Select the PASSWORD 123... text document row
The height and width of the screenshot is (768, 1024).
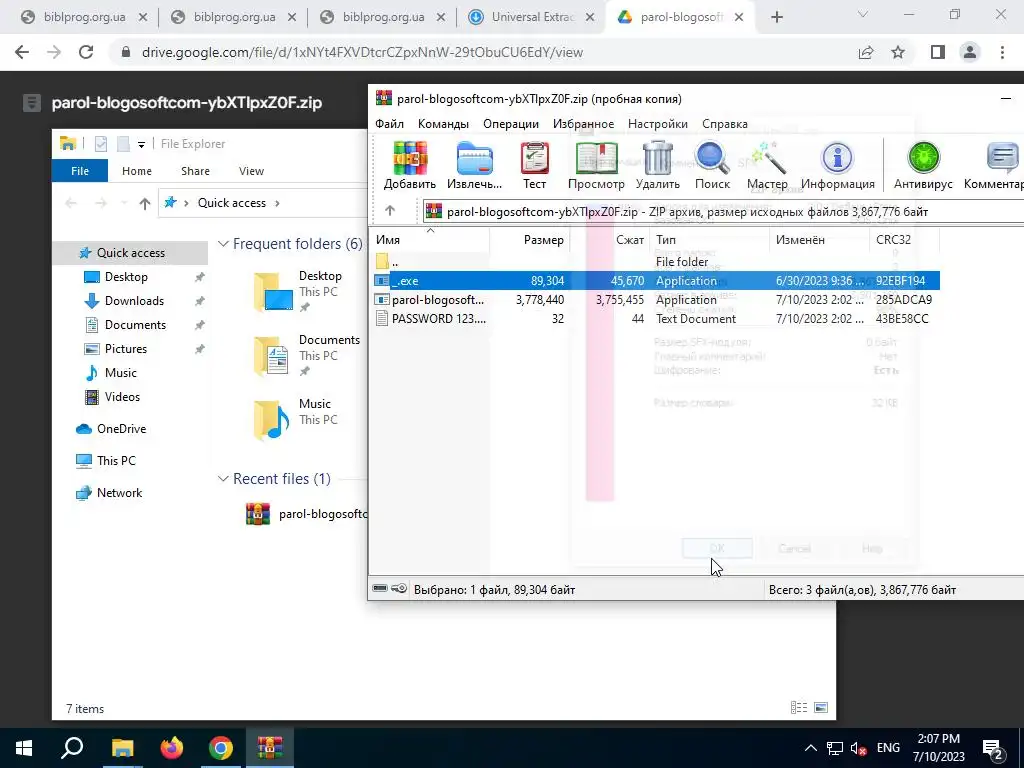(656, 319)
